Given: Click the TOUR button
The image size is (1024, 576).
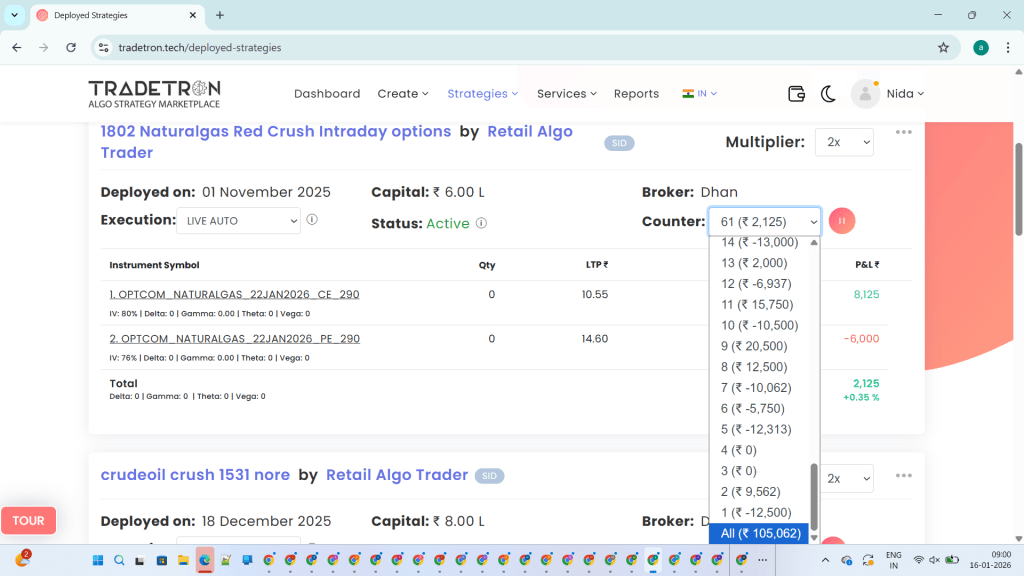Looking at the screenshot, I should (28, 521).
